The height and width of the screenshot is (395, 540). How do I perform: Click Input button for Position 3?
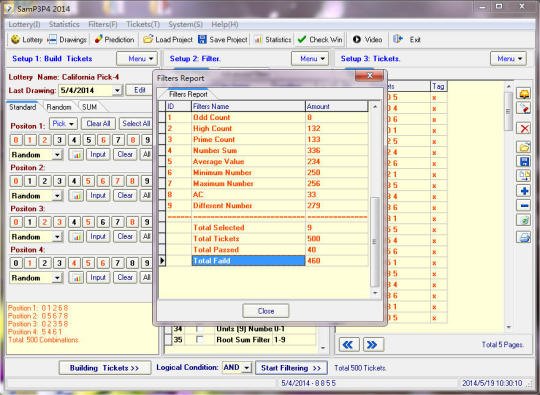point(98,237)
